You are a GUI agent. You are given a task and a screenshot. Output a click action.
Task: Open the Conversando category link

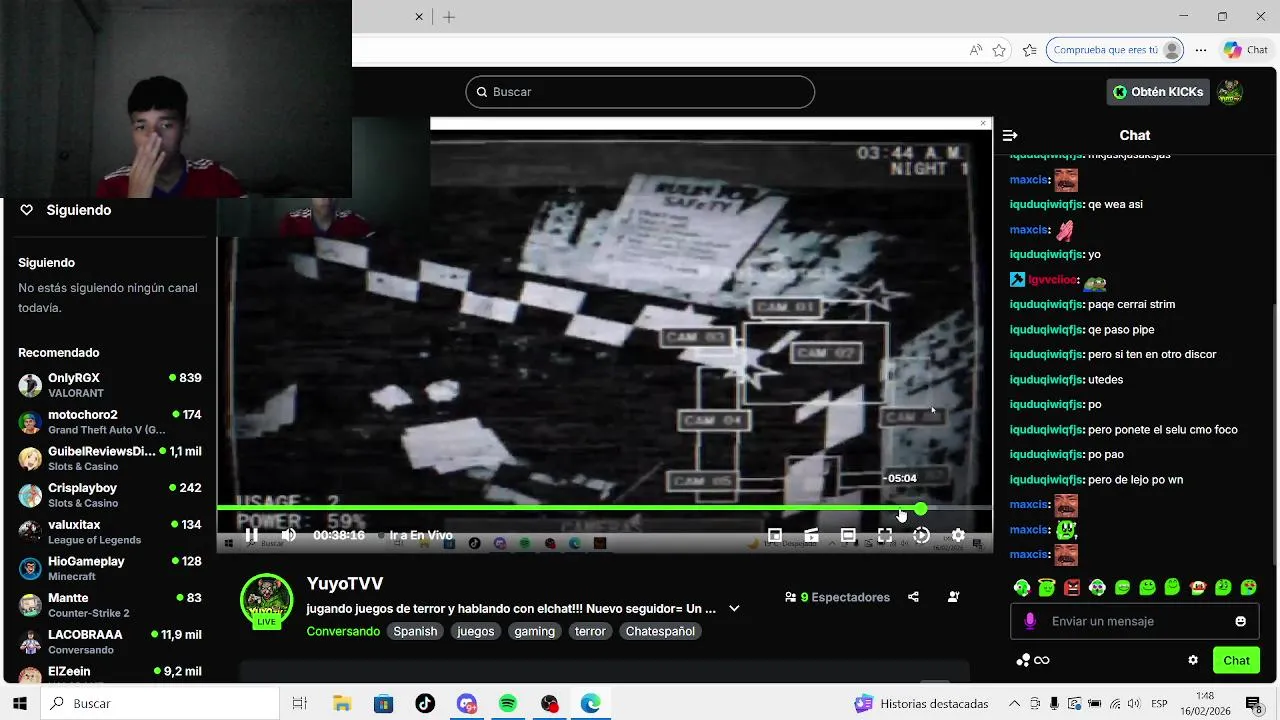(x=343, y=631)
